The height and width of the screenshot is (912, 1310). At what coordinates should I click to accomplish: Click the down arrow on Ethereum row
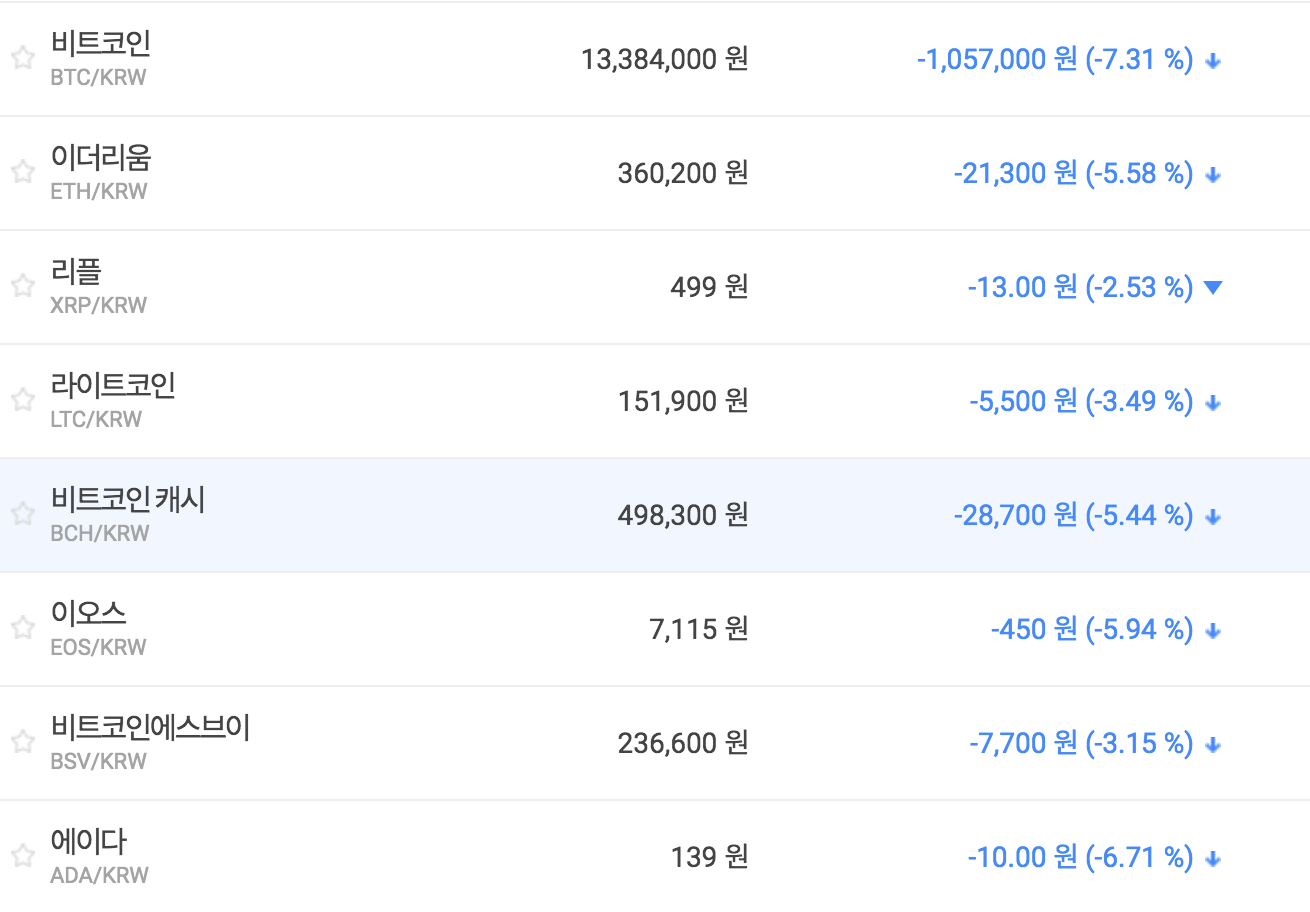tap(1213, 174)
